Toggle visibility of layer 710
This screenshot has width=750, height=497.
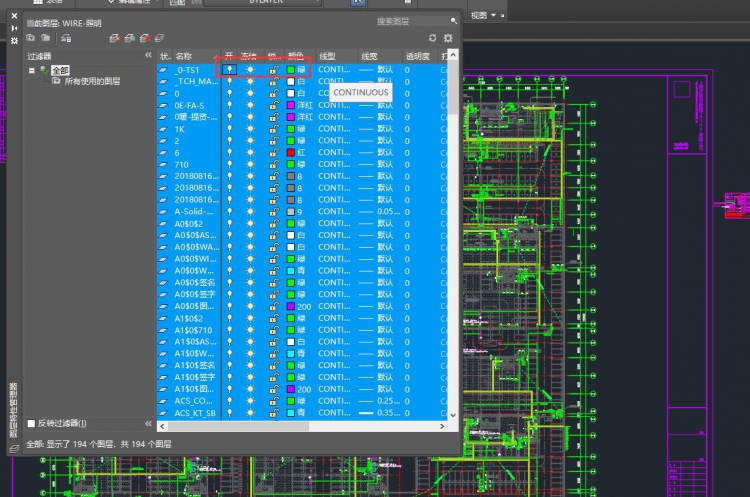(x=229, y=164)
